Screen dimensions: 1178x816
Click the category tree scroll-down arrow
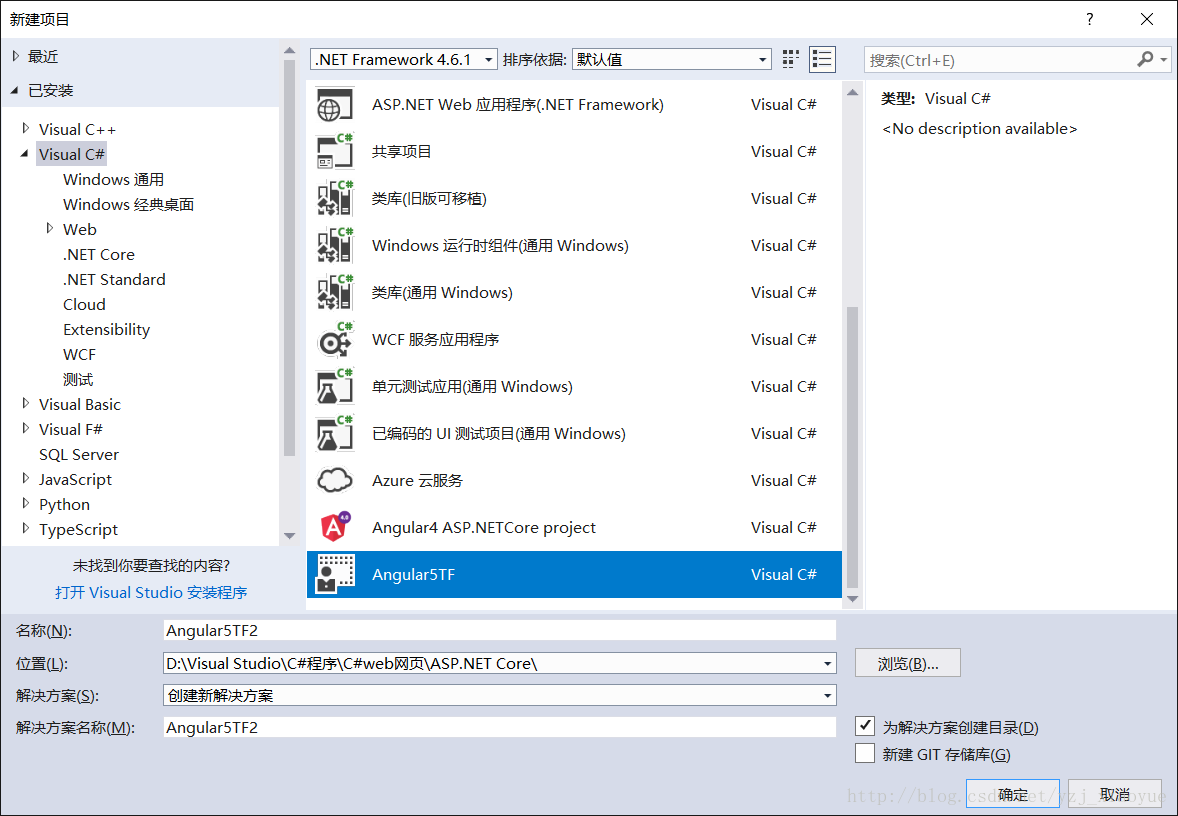coord(289,536)
